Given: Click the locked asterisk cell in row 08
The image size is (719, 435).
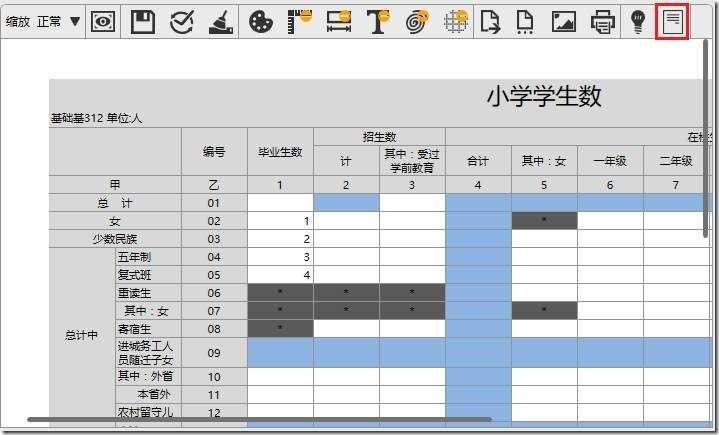Looking at the screenshot, I should click(x=280, y=329).
